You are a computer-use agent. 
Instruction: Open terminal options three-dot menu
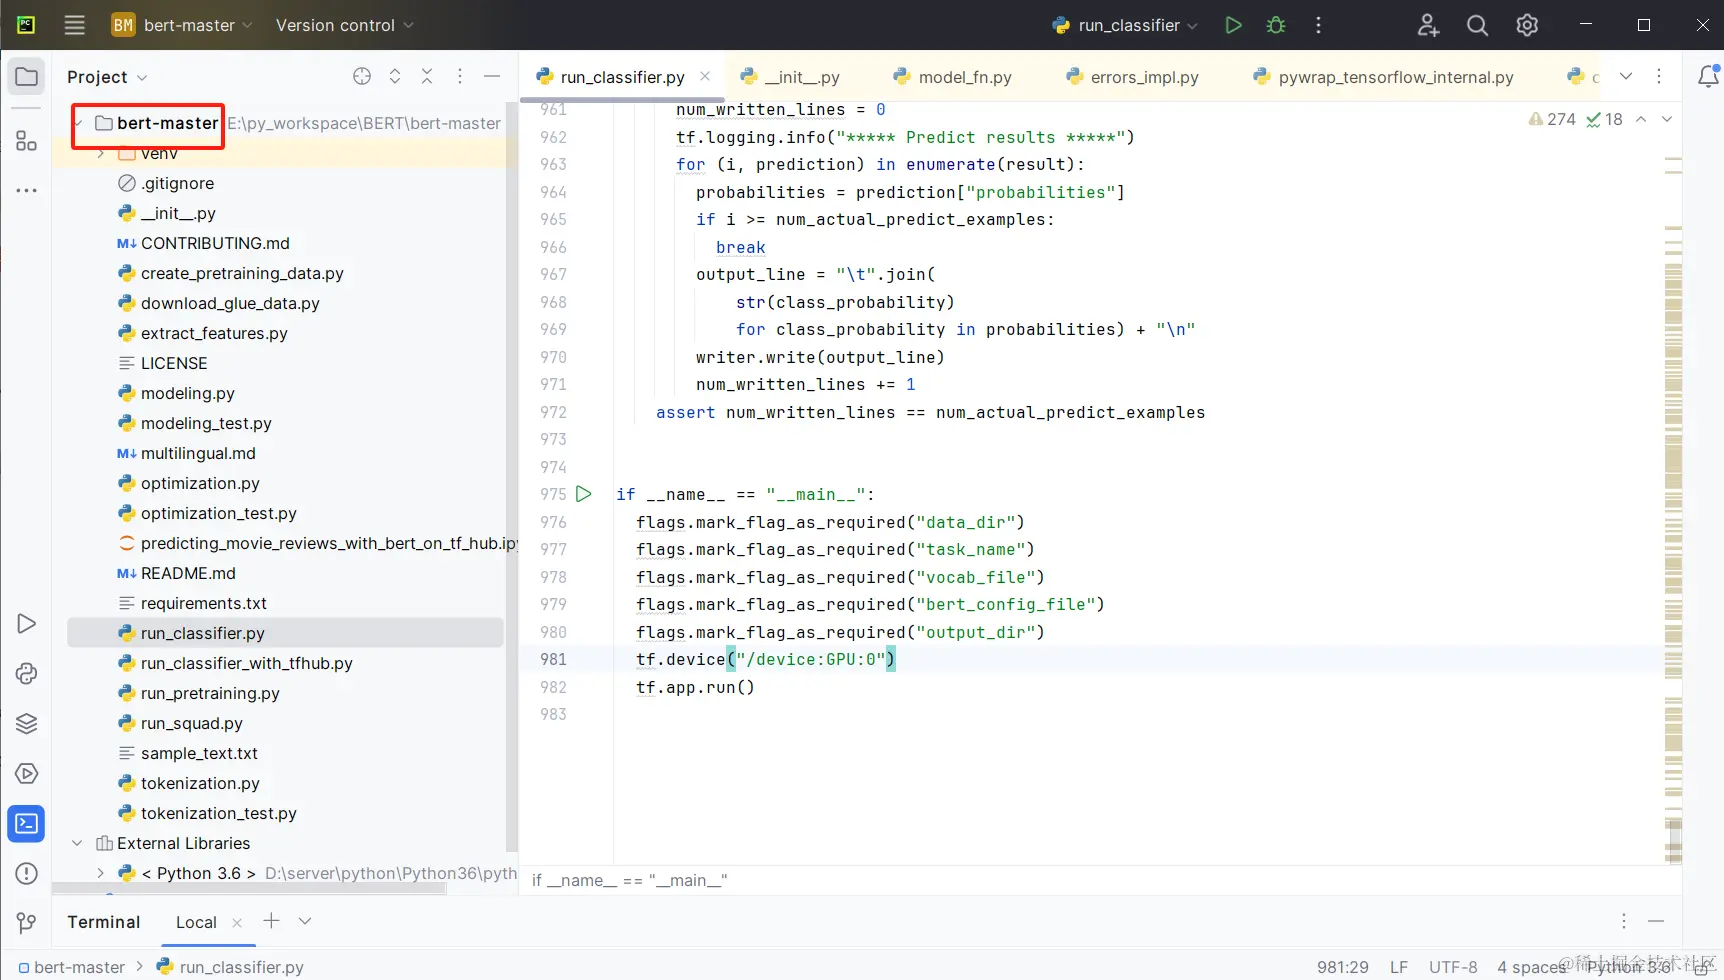coord(1624,921)
